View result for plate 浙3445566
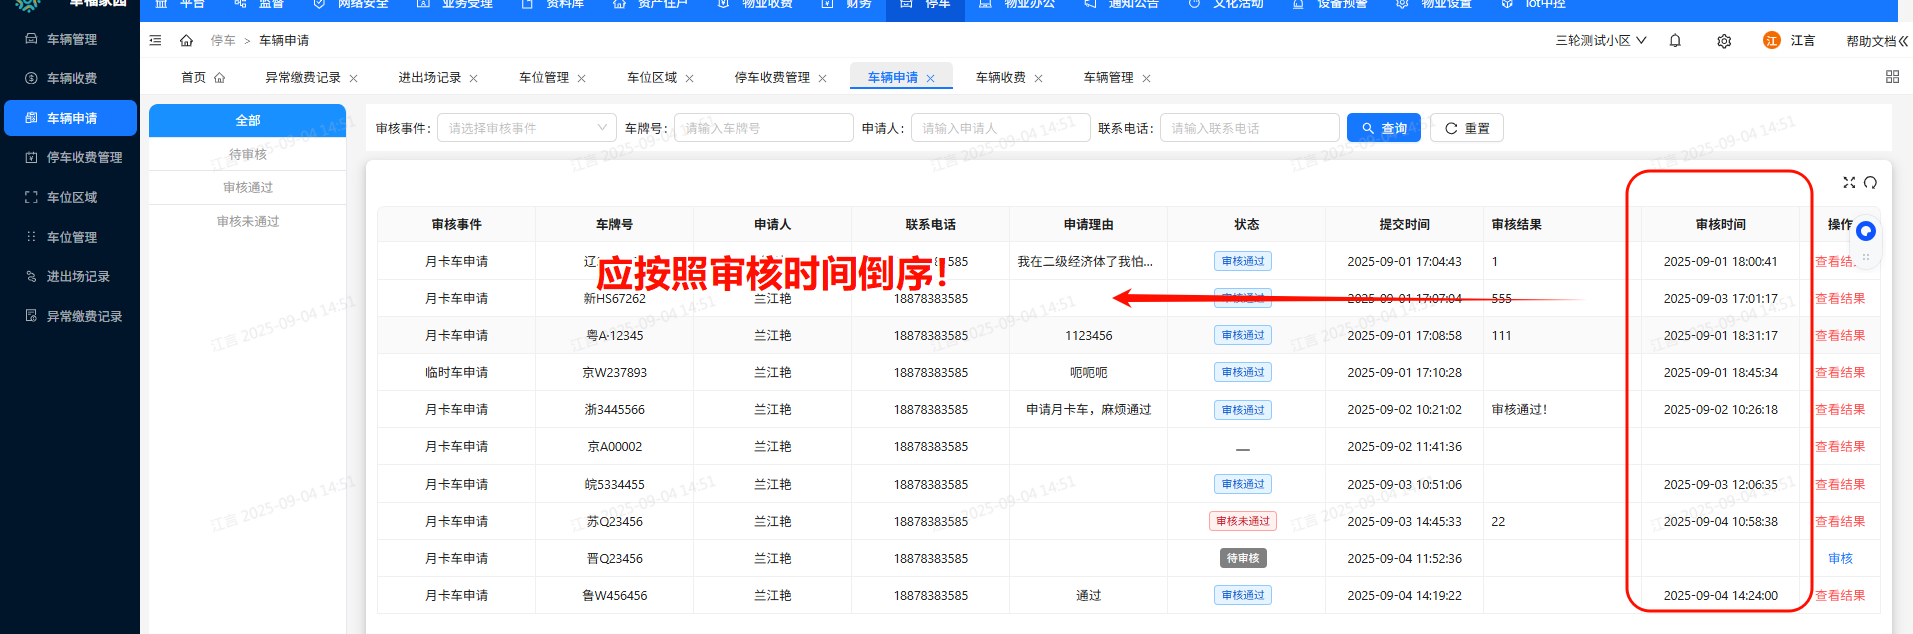 coord(1840,409)
